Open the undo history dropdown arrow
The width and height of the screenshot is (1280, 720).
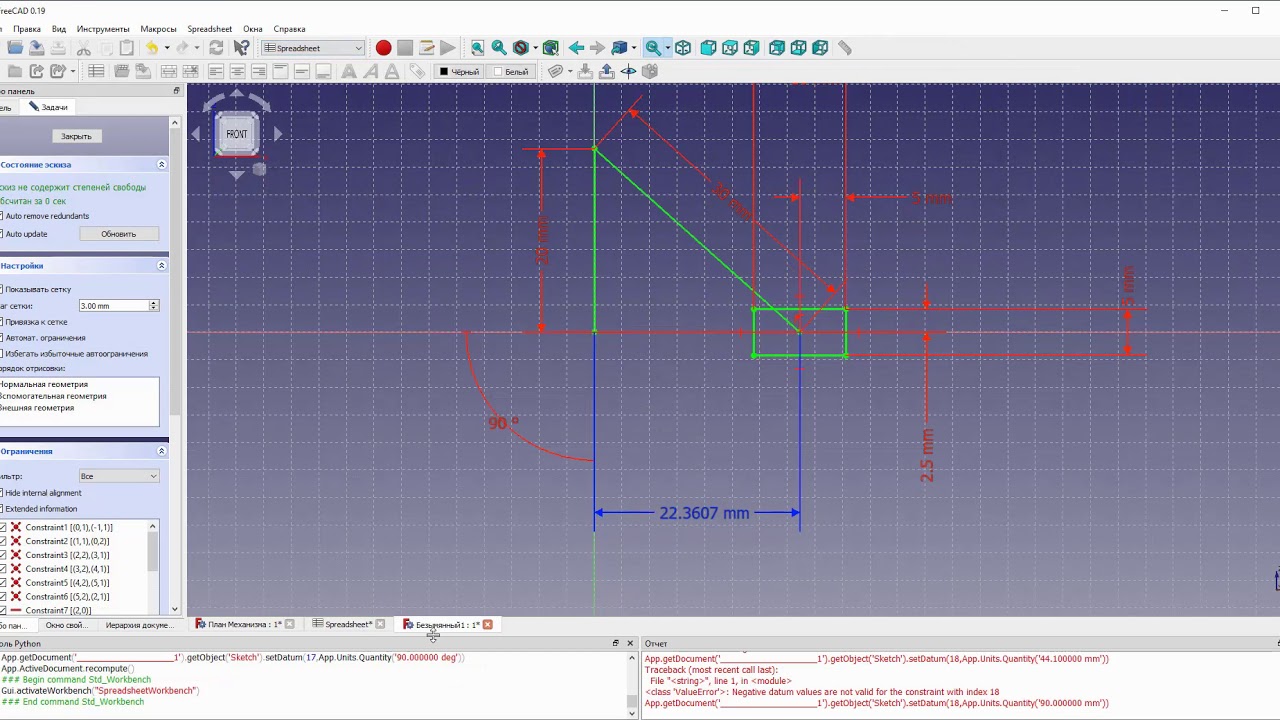pos(167,48)
